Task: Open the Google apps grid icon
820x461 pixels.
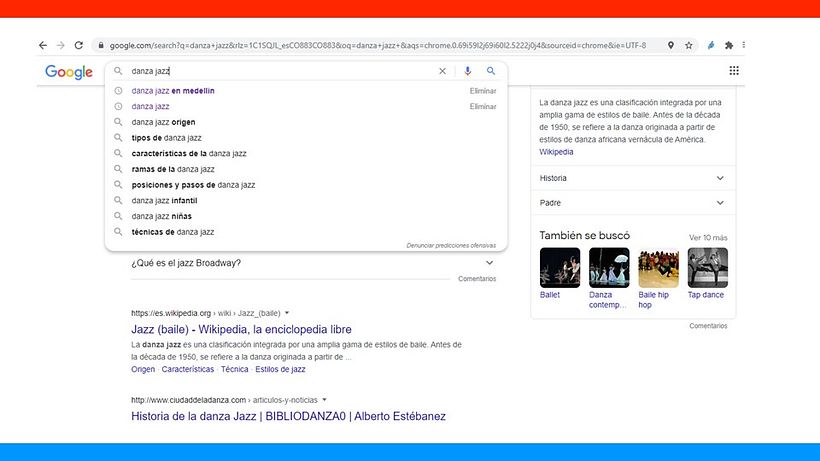Action: click(734, 71)
